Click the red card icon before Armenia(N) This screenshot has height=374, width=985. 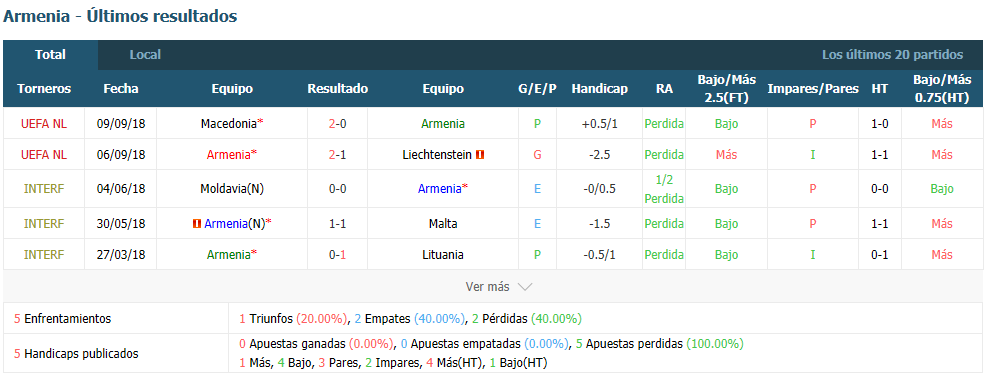[198, 223]
